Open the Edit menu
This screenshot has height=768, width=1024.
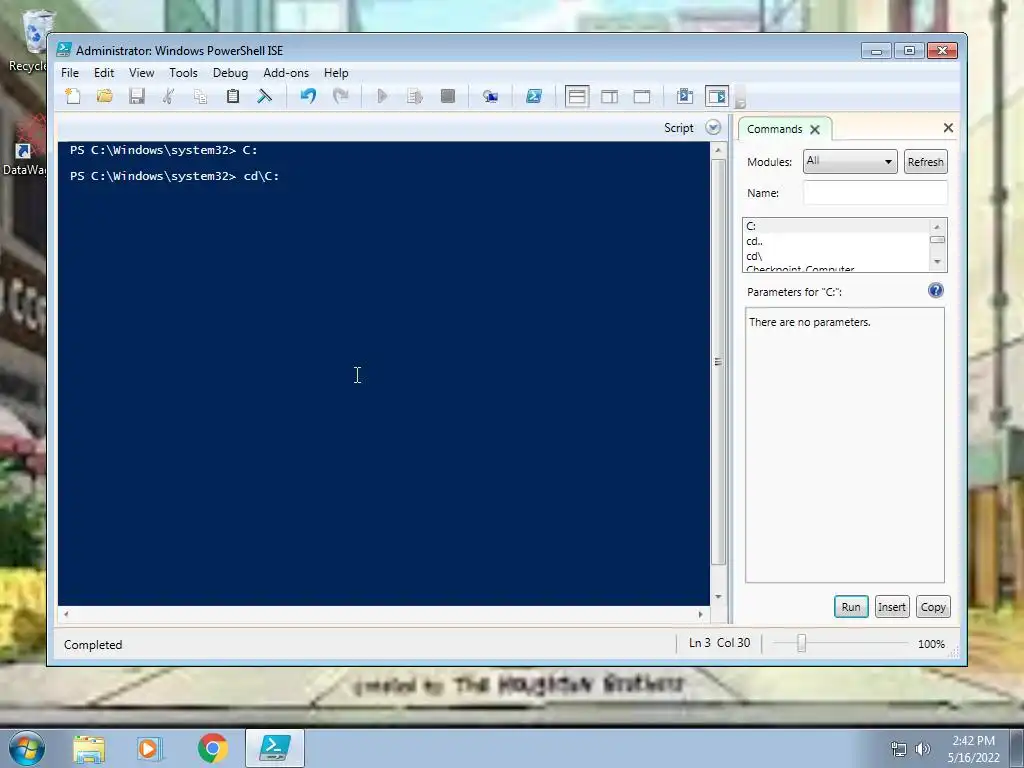coord(104,73)
